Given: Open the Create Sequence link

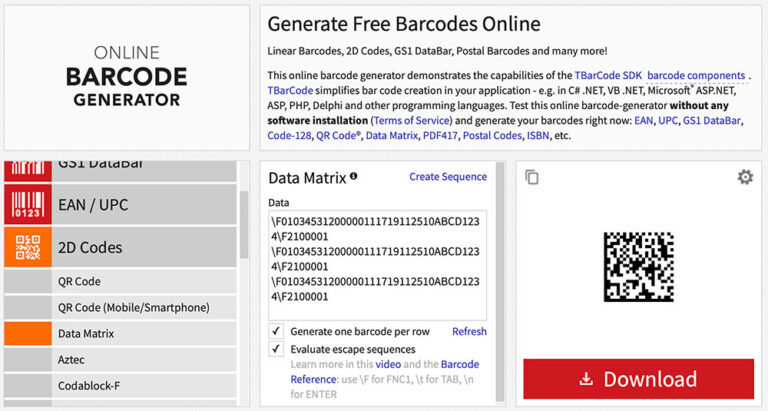Looking at the screenshot, I should (447, 177).
